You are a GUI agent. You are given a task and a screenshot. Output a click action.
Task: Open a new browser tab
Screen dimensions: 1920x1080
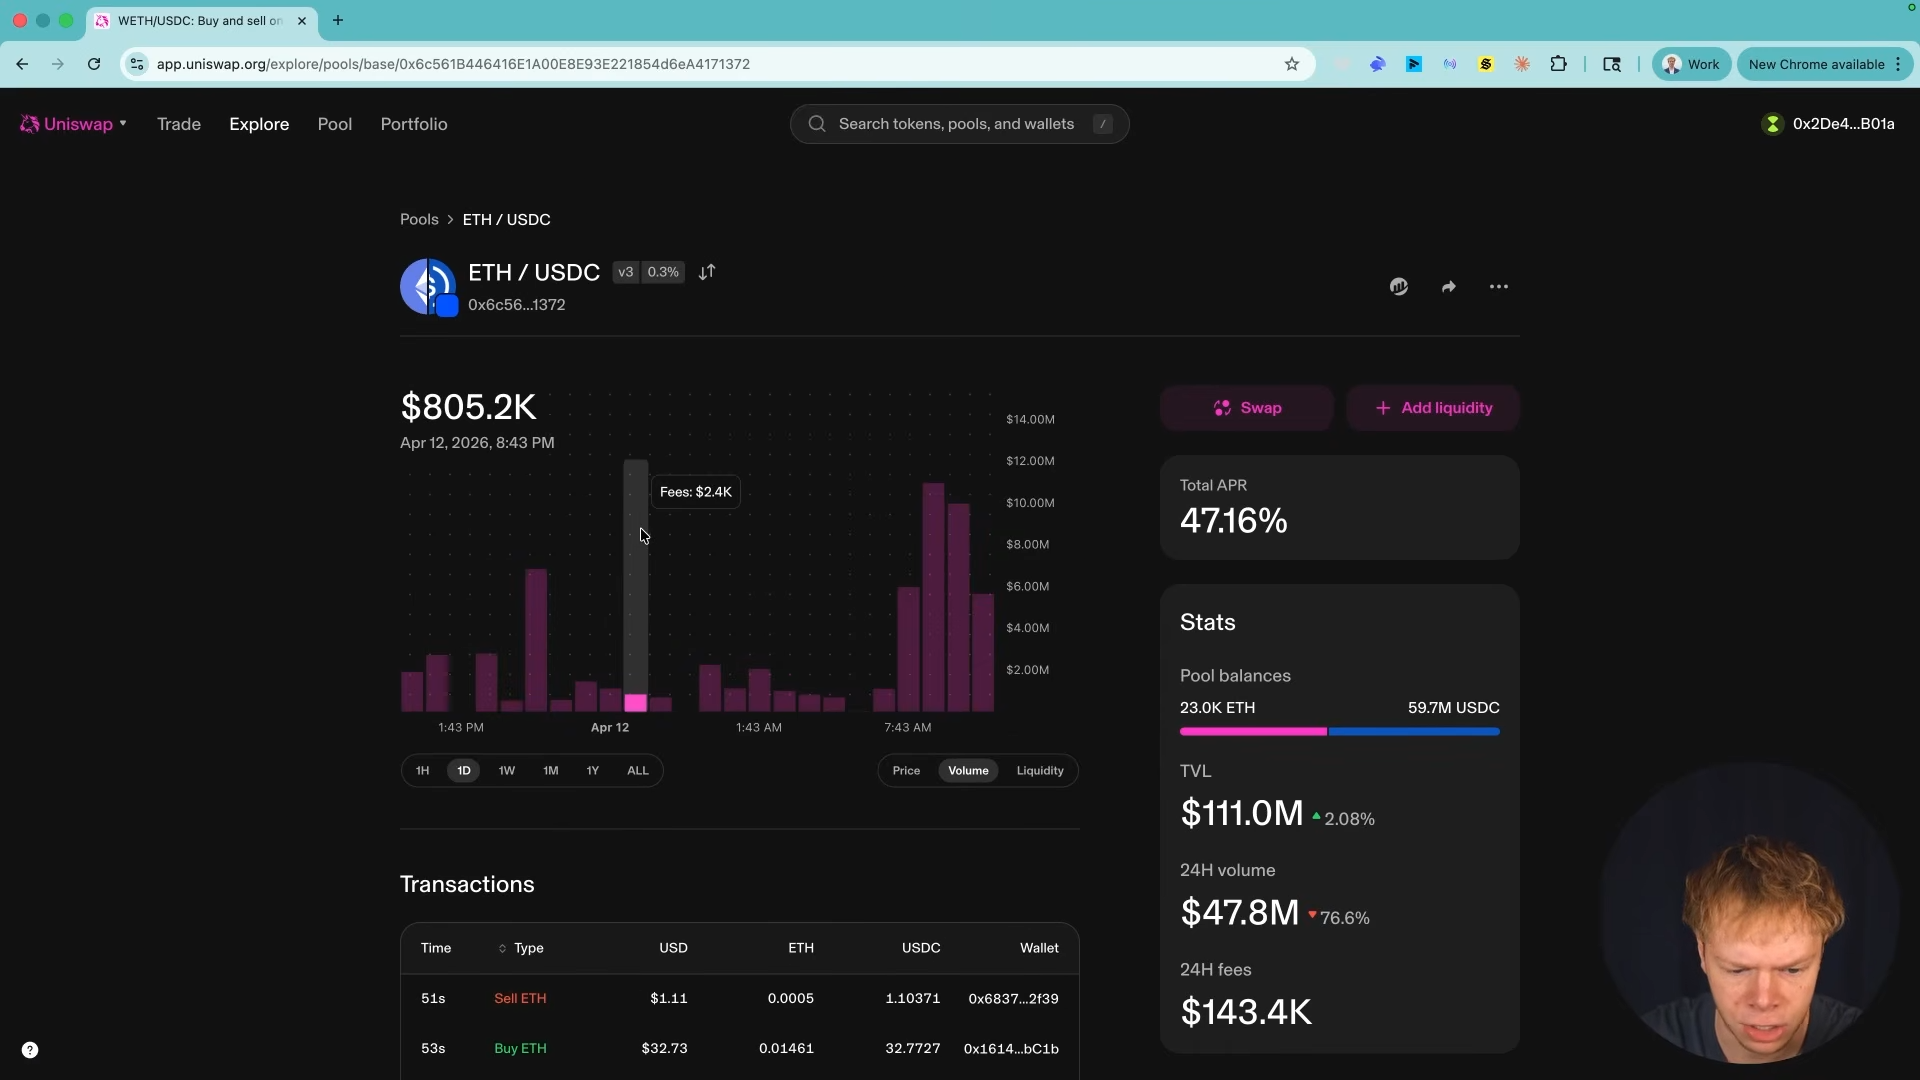click(338, 20)
